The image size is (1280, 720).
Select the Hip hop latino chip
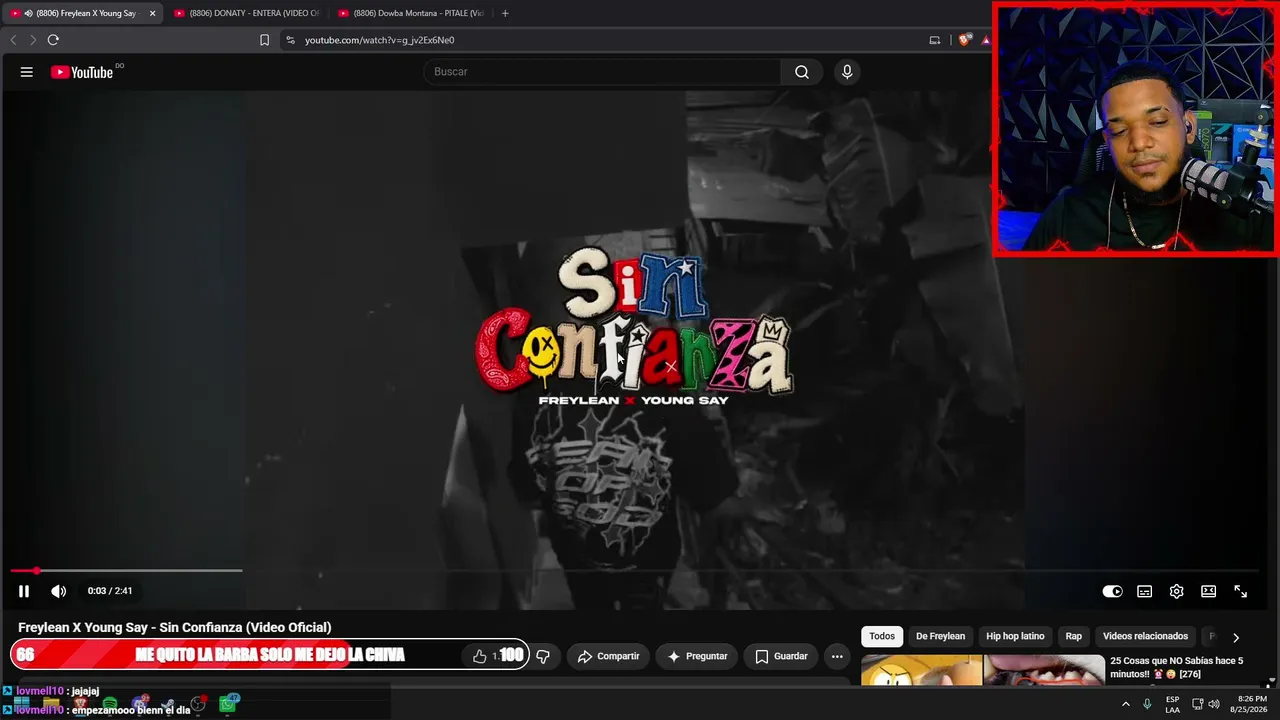click(1015, 636)
